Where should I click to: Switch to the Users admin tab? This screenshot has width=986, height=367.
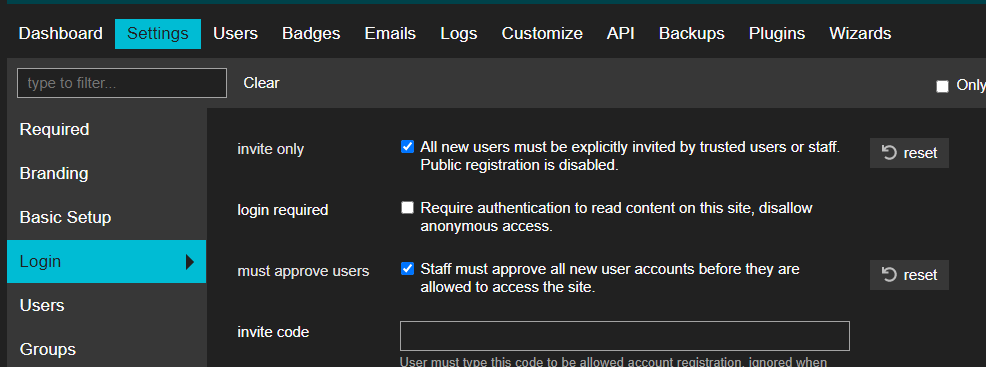235,33
